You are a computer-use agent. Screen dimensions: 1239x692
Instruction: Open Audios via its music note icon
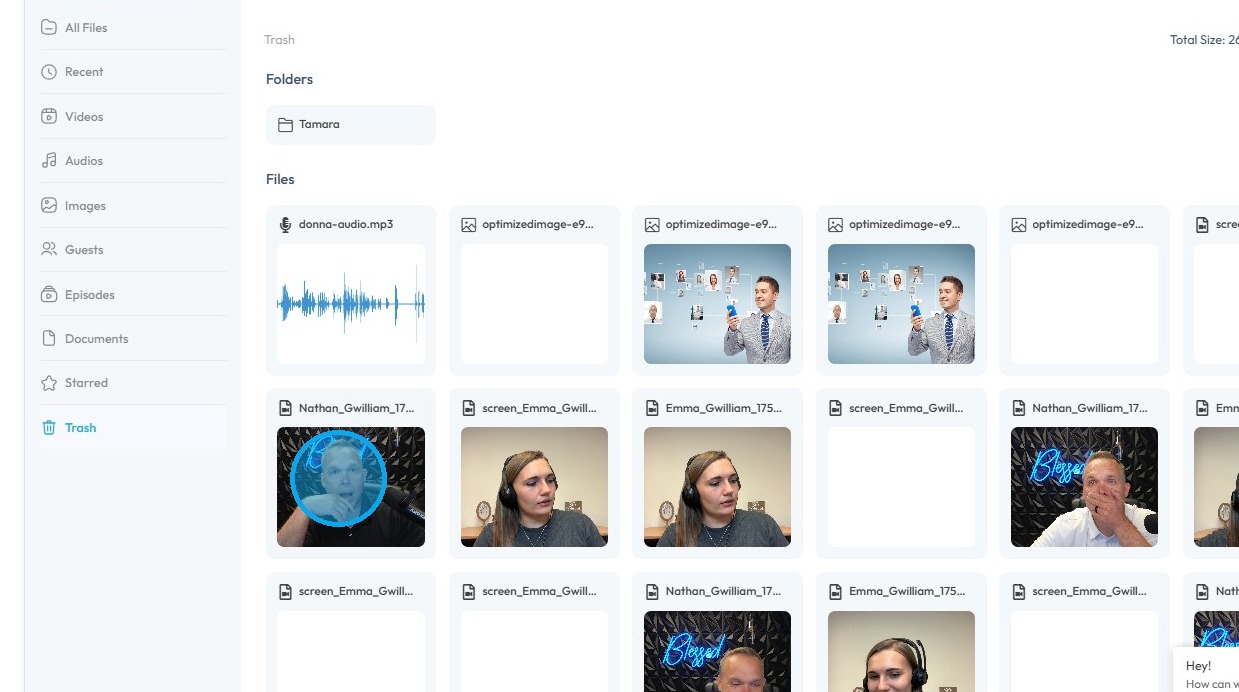[x=49, y=161]
